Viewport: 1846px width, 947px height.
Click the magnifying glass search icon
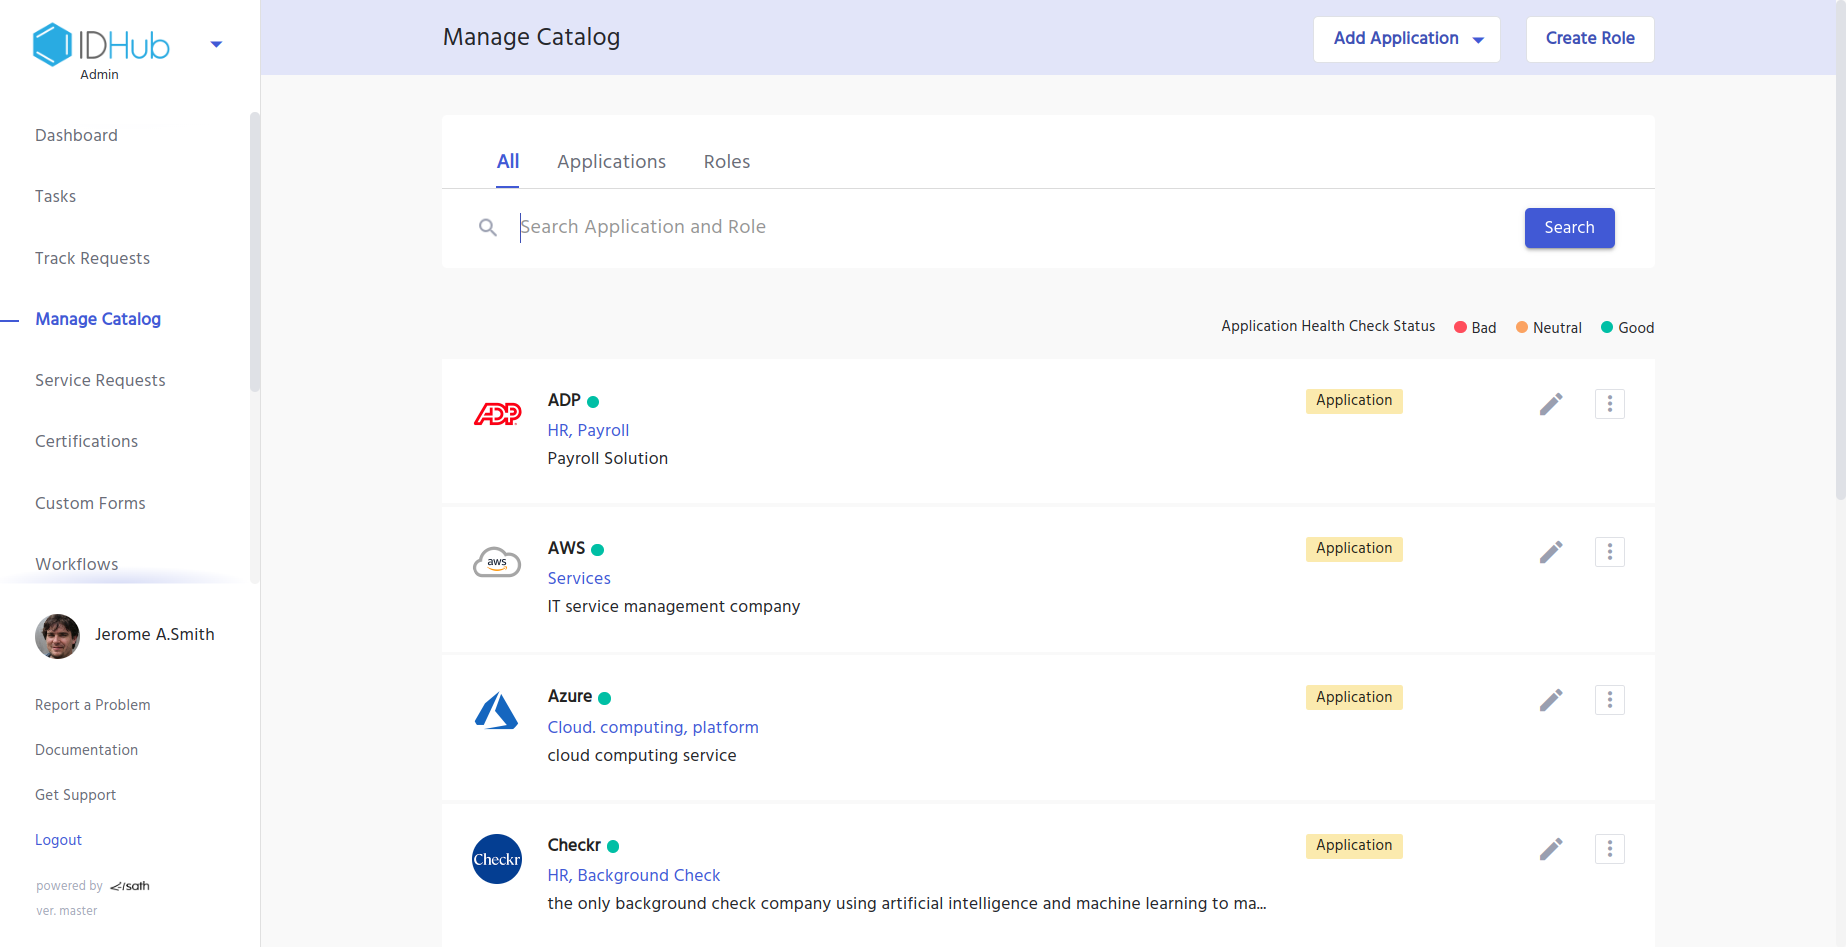(488, 228)
